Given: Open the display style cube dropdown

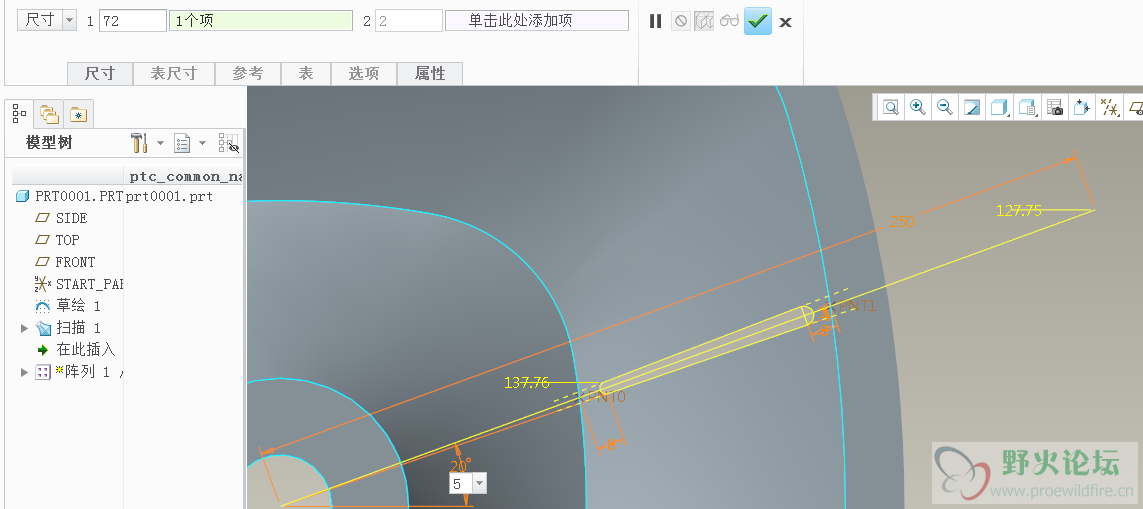Looking at the screenshot, I should 999,108.
